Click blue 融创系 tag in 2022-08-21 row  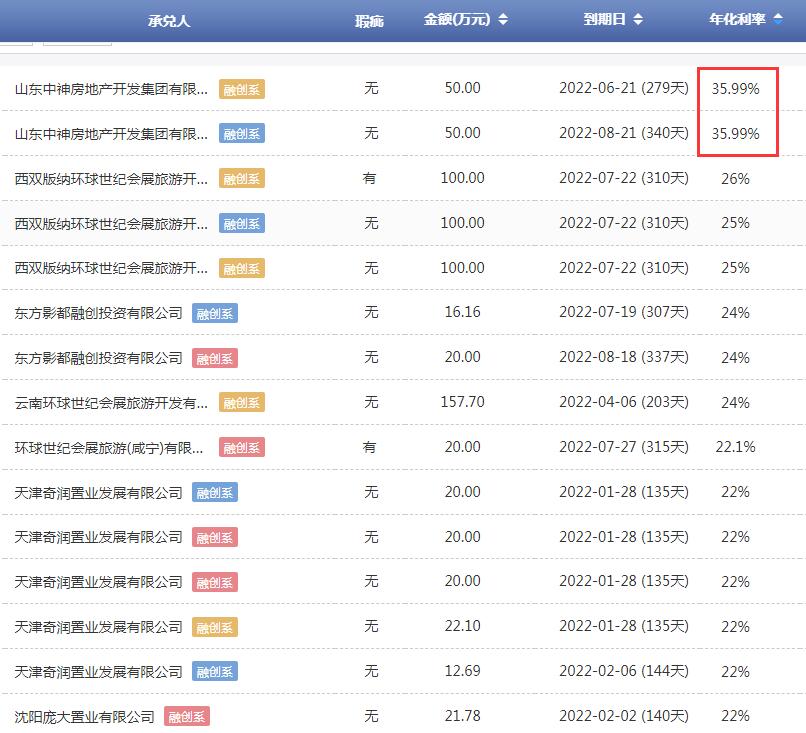tap(242, 134)
